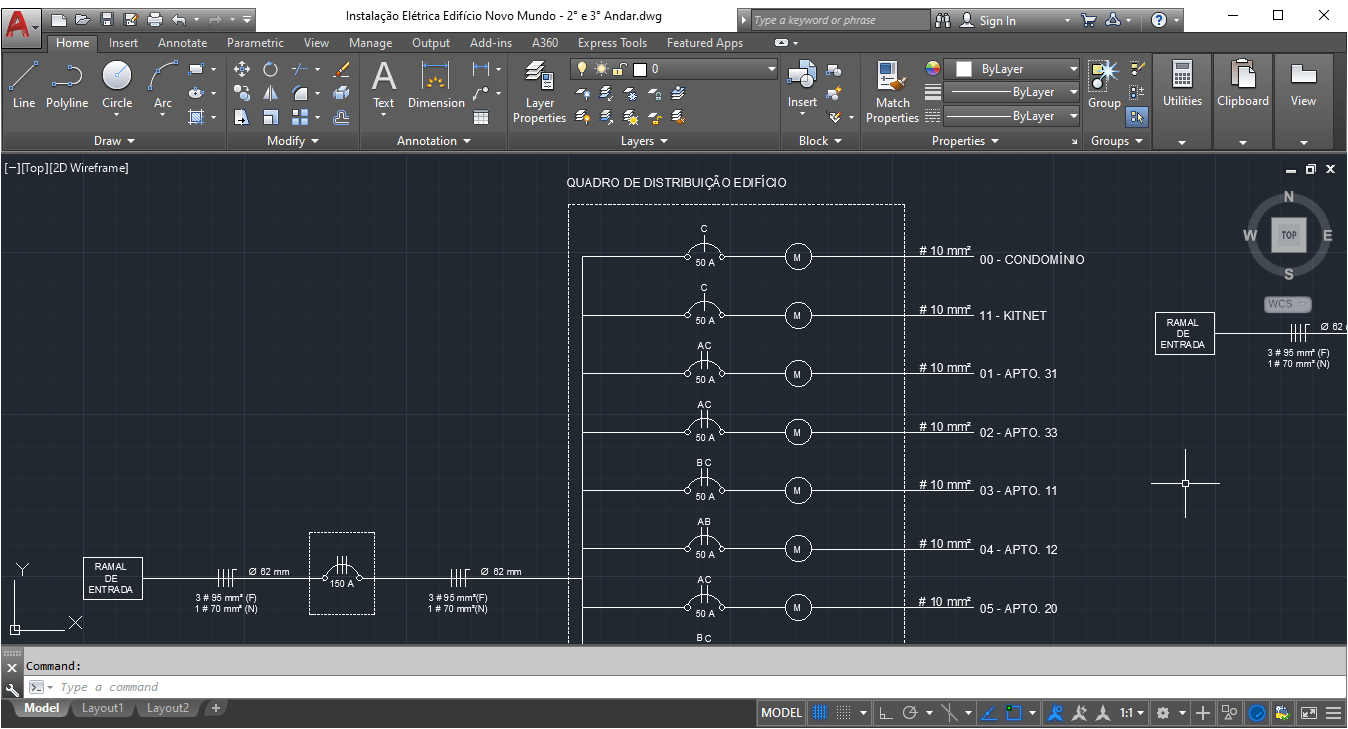Expand the Clipboard panel
This screenshot has height=729, width=1348.
(x=1243, y=142)
